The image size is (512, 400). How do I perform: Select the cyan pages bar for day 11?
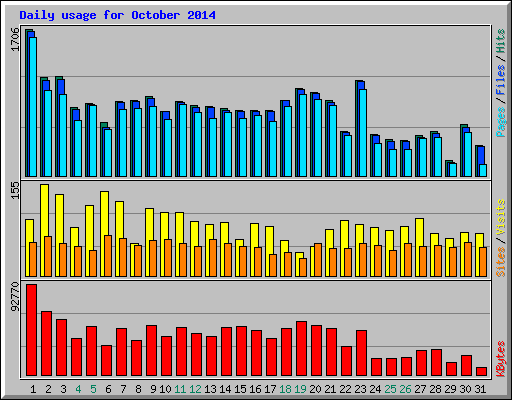(x=183, y=140)
